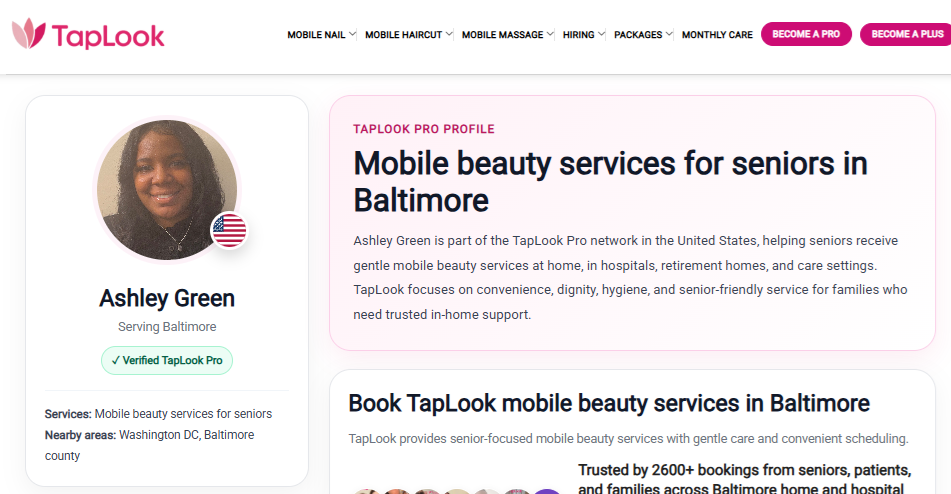Open the Hiring menu

[578, 35]
